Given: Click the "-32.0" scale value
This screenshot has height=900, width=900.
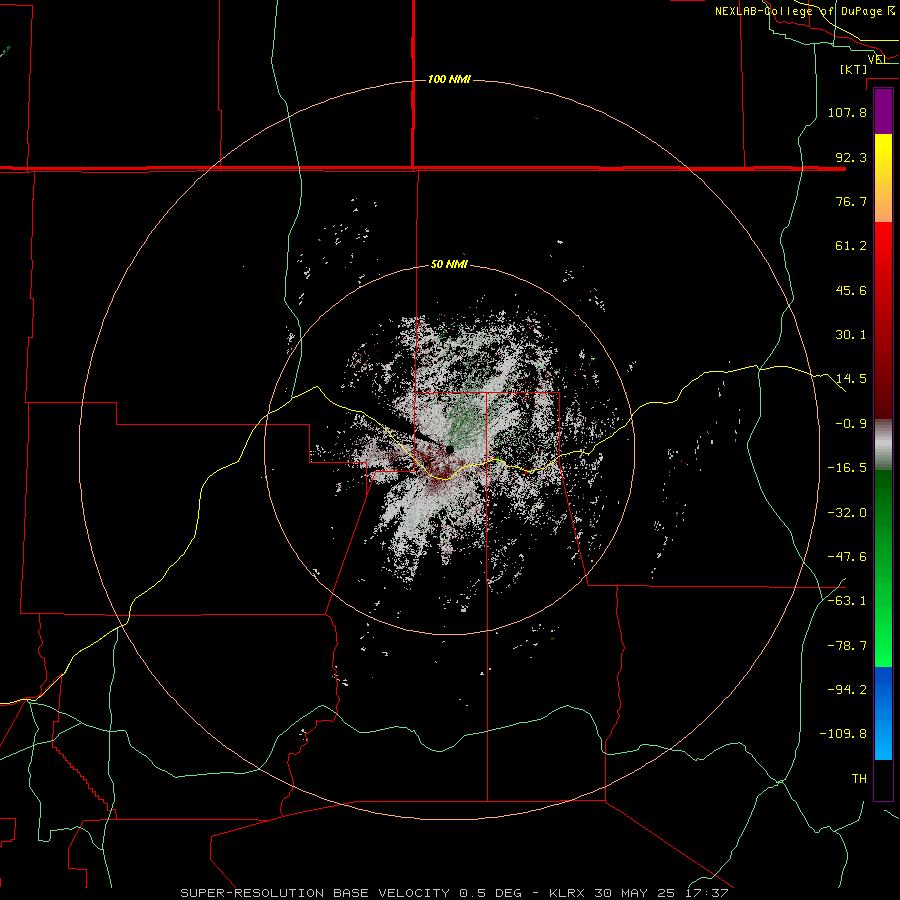Looking at the screenshot, I should (847, 513).
